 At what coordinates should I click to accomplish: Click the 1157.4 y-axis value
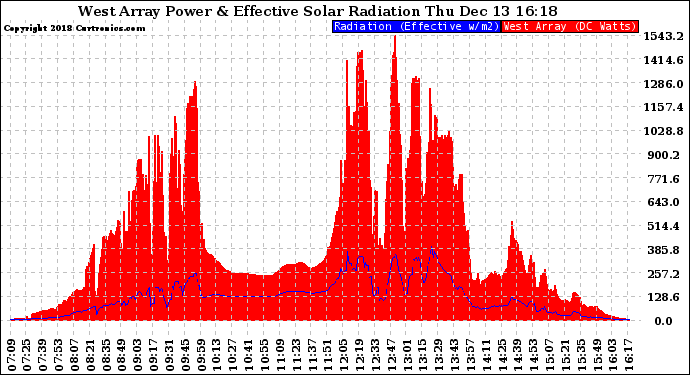(664, 107)
